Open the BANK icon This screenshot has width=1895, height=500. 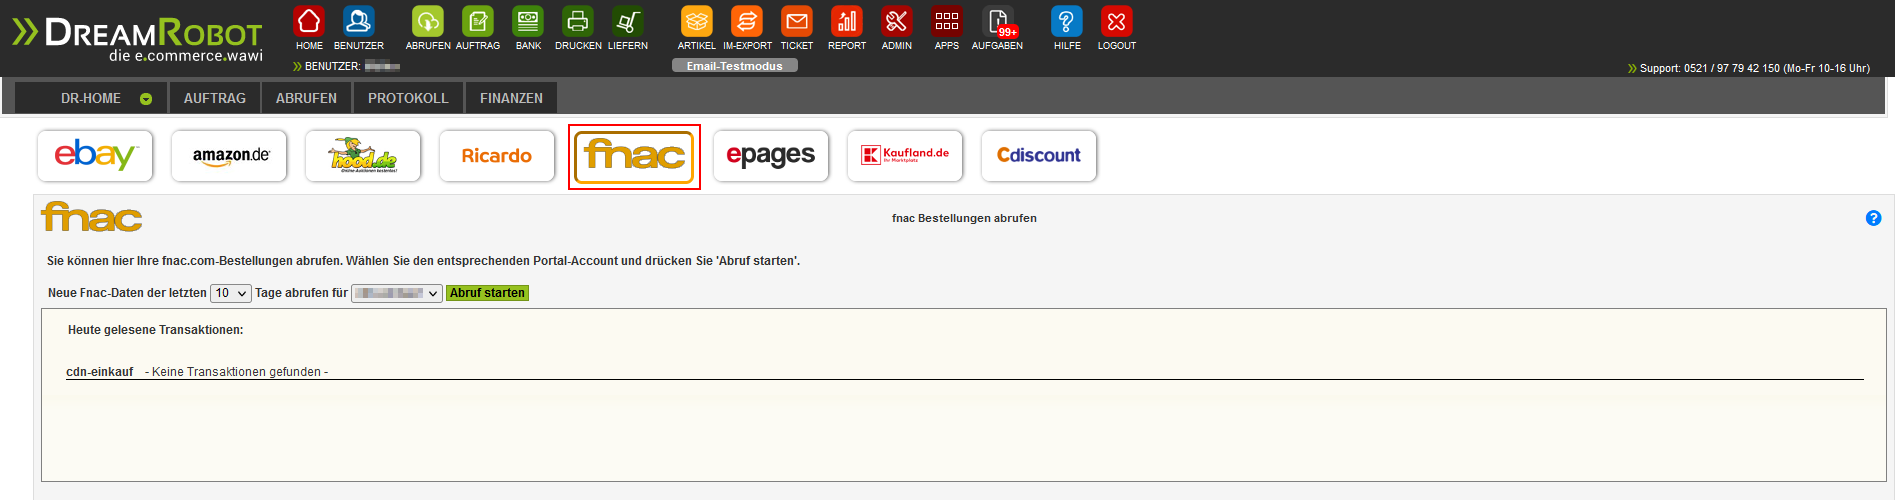point(528,21)
